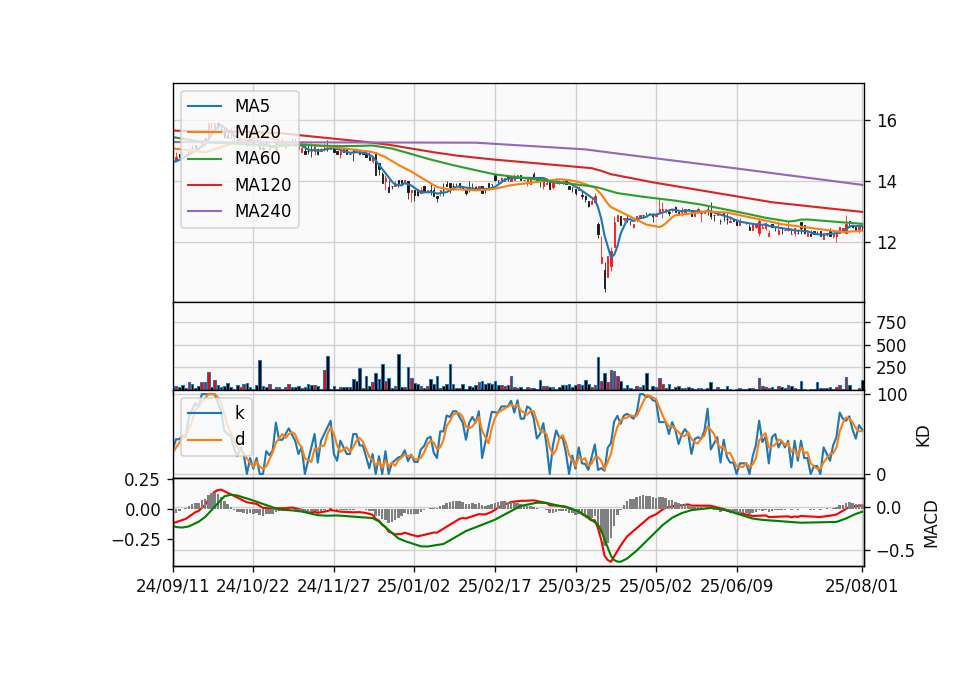This screenshot has height=690, width=960.
Task: Click the red MA120 legend line swatch
Action: pyautogui.click(x=204, y=185)
